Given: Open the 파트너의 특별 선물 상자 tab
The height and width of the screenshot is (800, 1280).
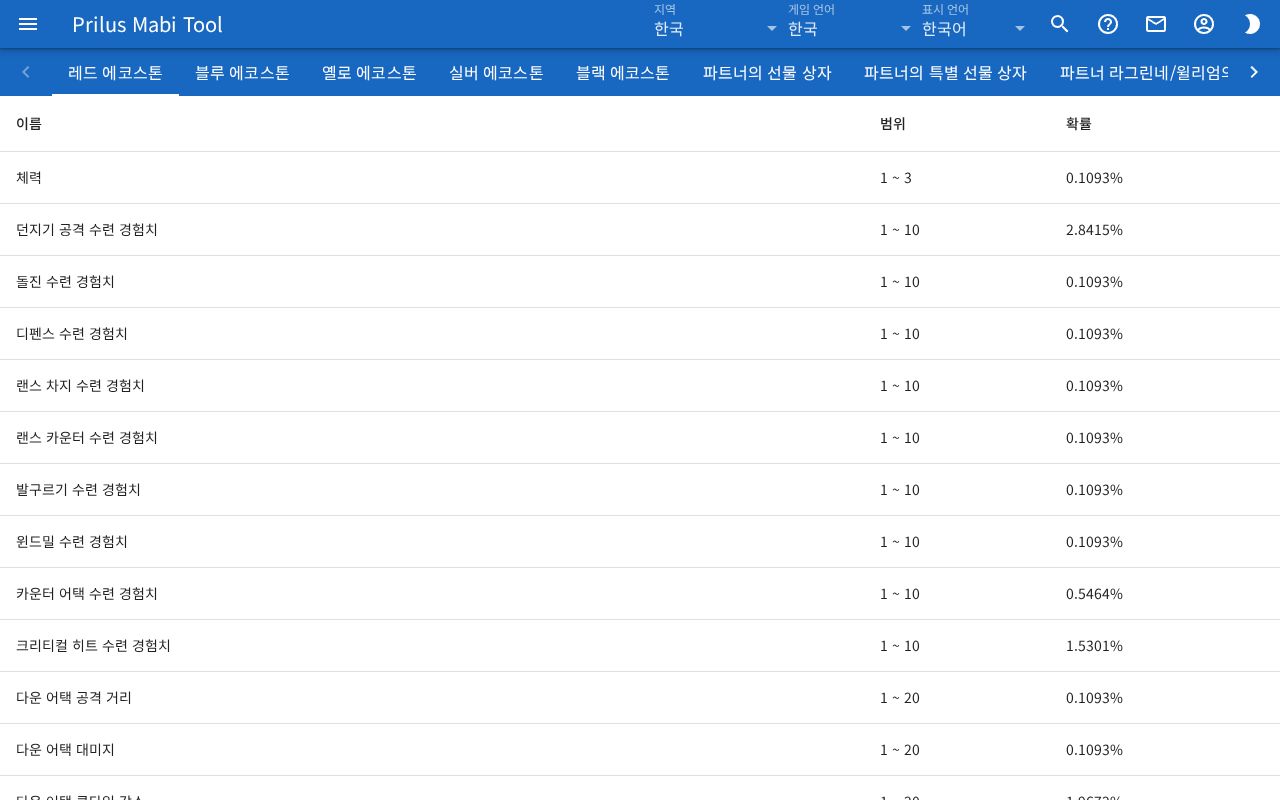Looking at the screenshot, I should 945,72.
